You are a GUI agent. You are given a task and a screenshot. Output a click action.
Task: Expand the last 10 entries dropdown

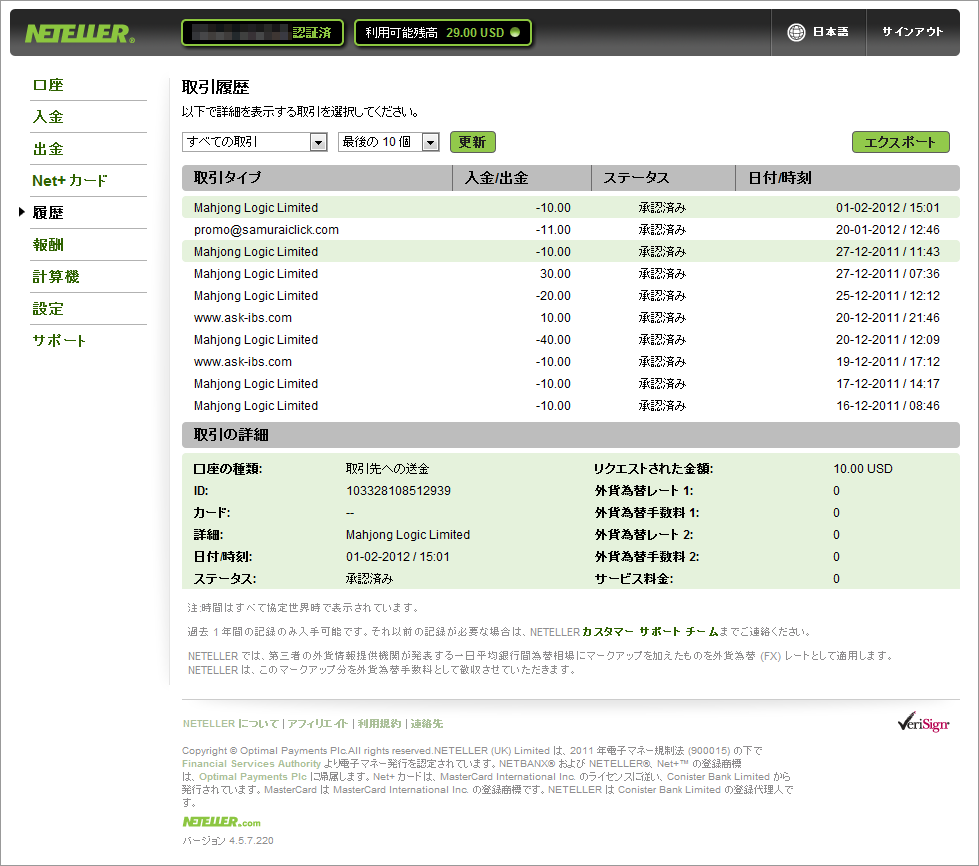[389, 142]
